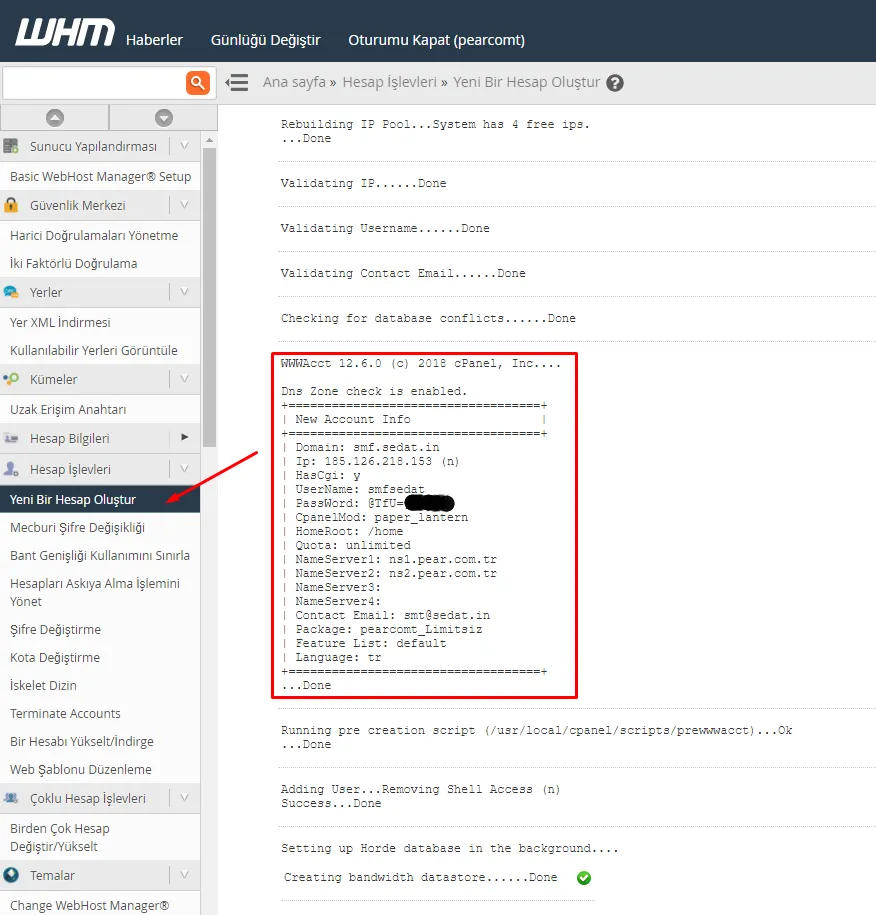Click the Temalar theme icon
Screen dimensions: 876x915
11,875
